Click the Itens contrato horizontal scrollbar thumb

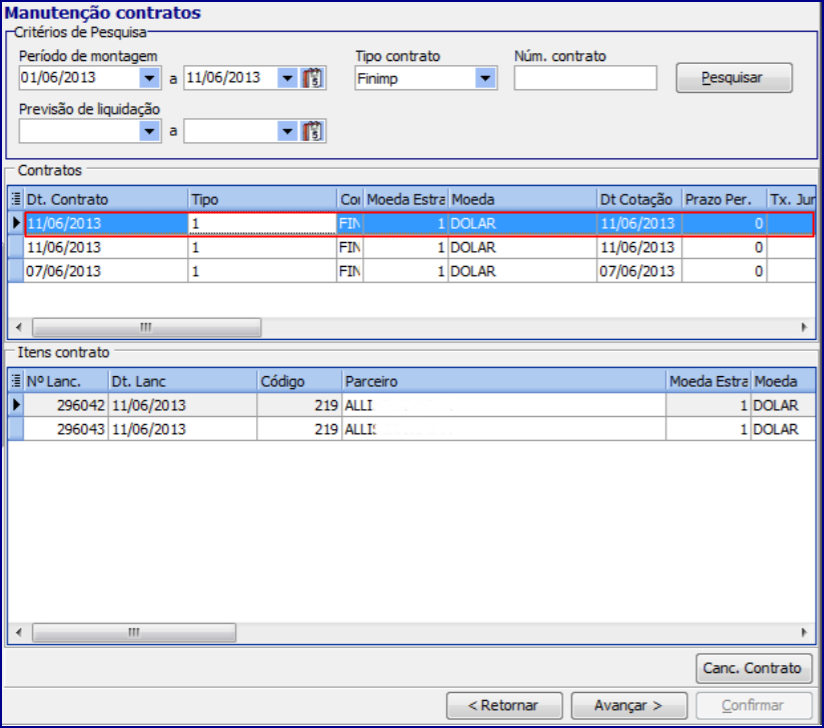[134, 632]
